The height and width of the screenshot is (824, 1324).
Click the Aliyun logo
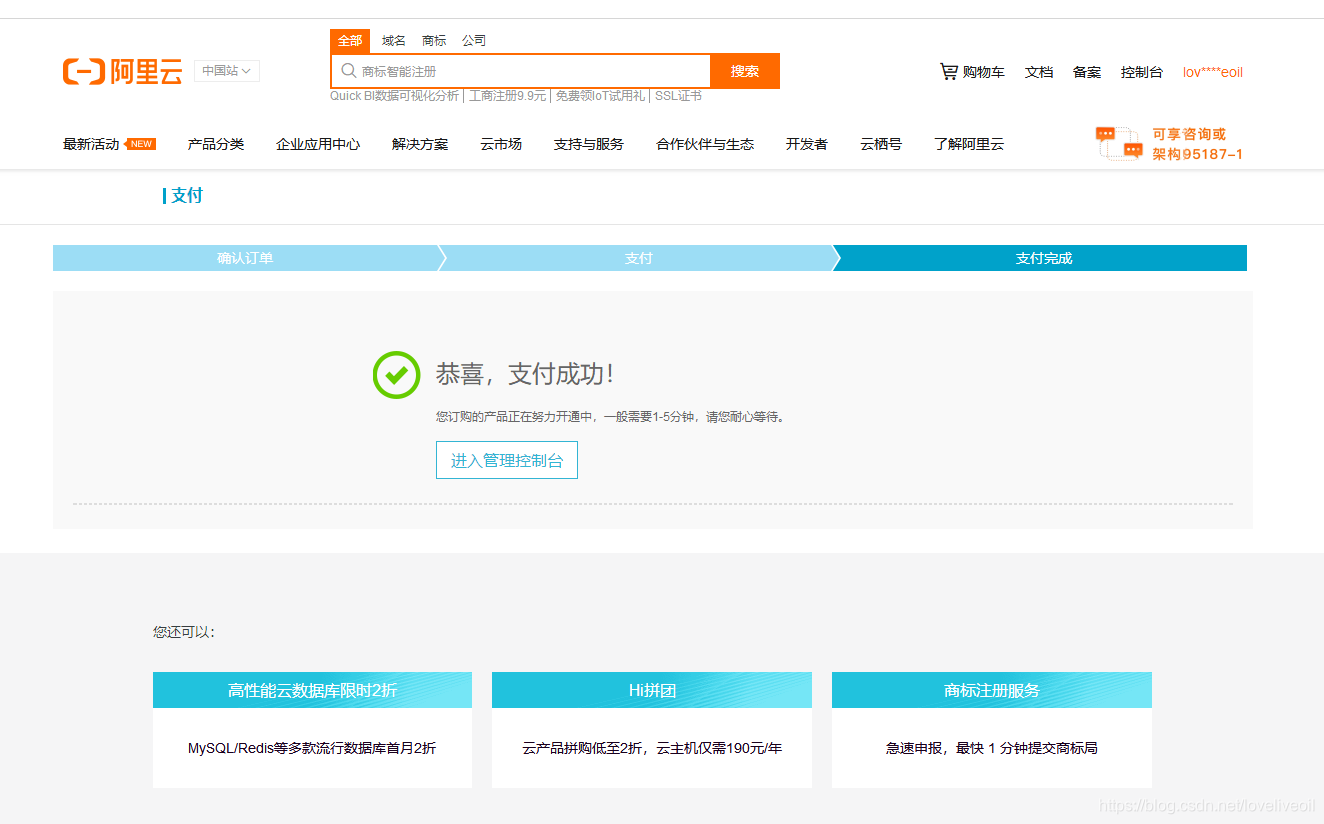(122, 71)
